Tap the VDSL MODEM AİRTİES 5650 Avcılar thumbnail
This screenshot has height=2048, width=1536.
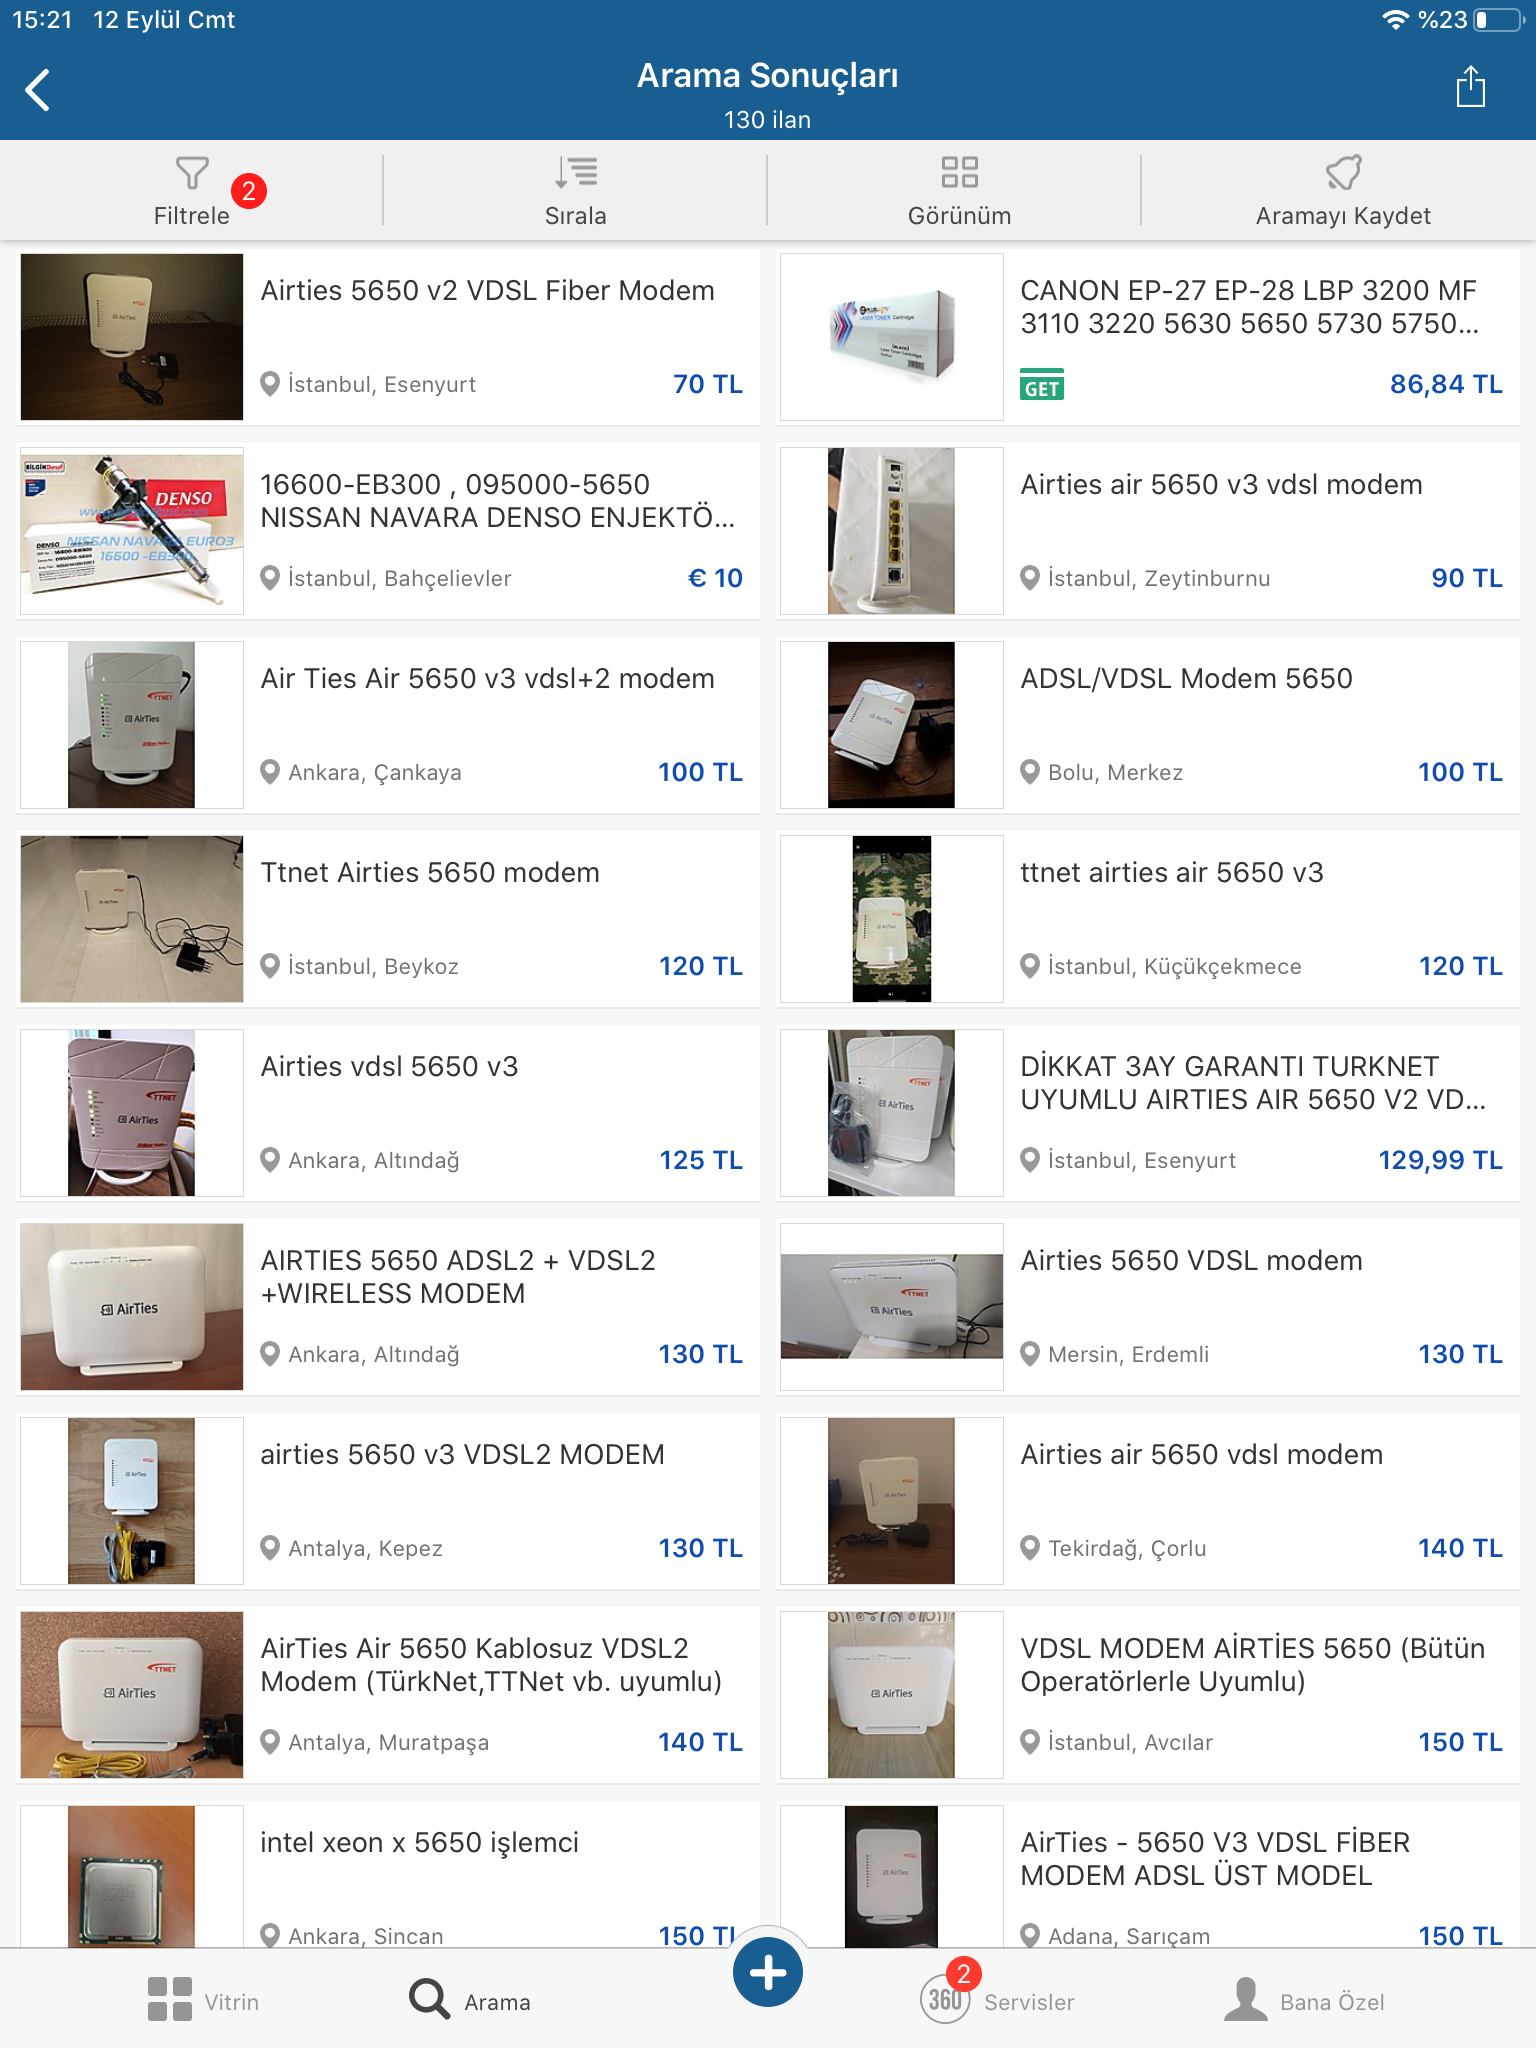pos(891,1695)
